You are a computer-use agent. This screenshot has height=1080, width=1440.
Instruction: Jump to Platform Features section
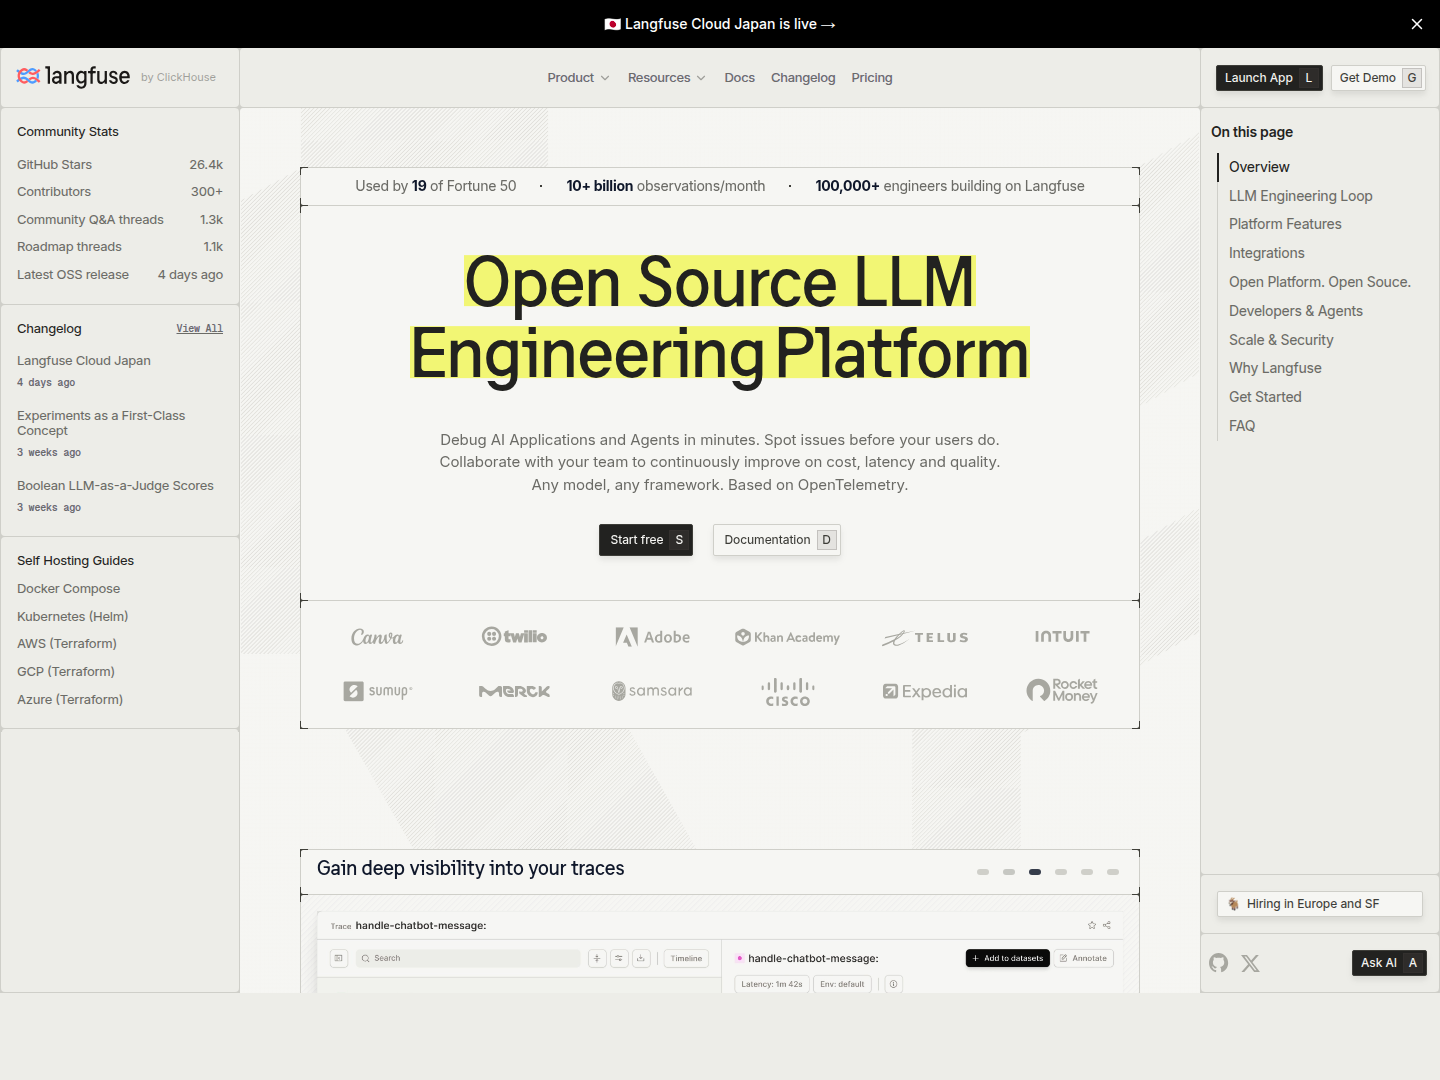(x=1285, y=224)
